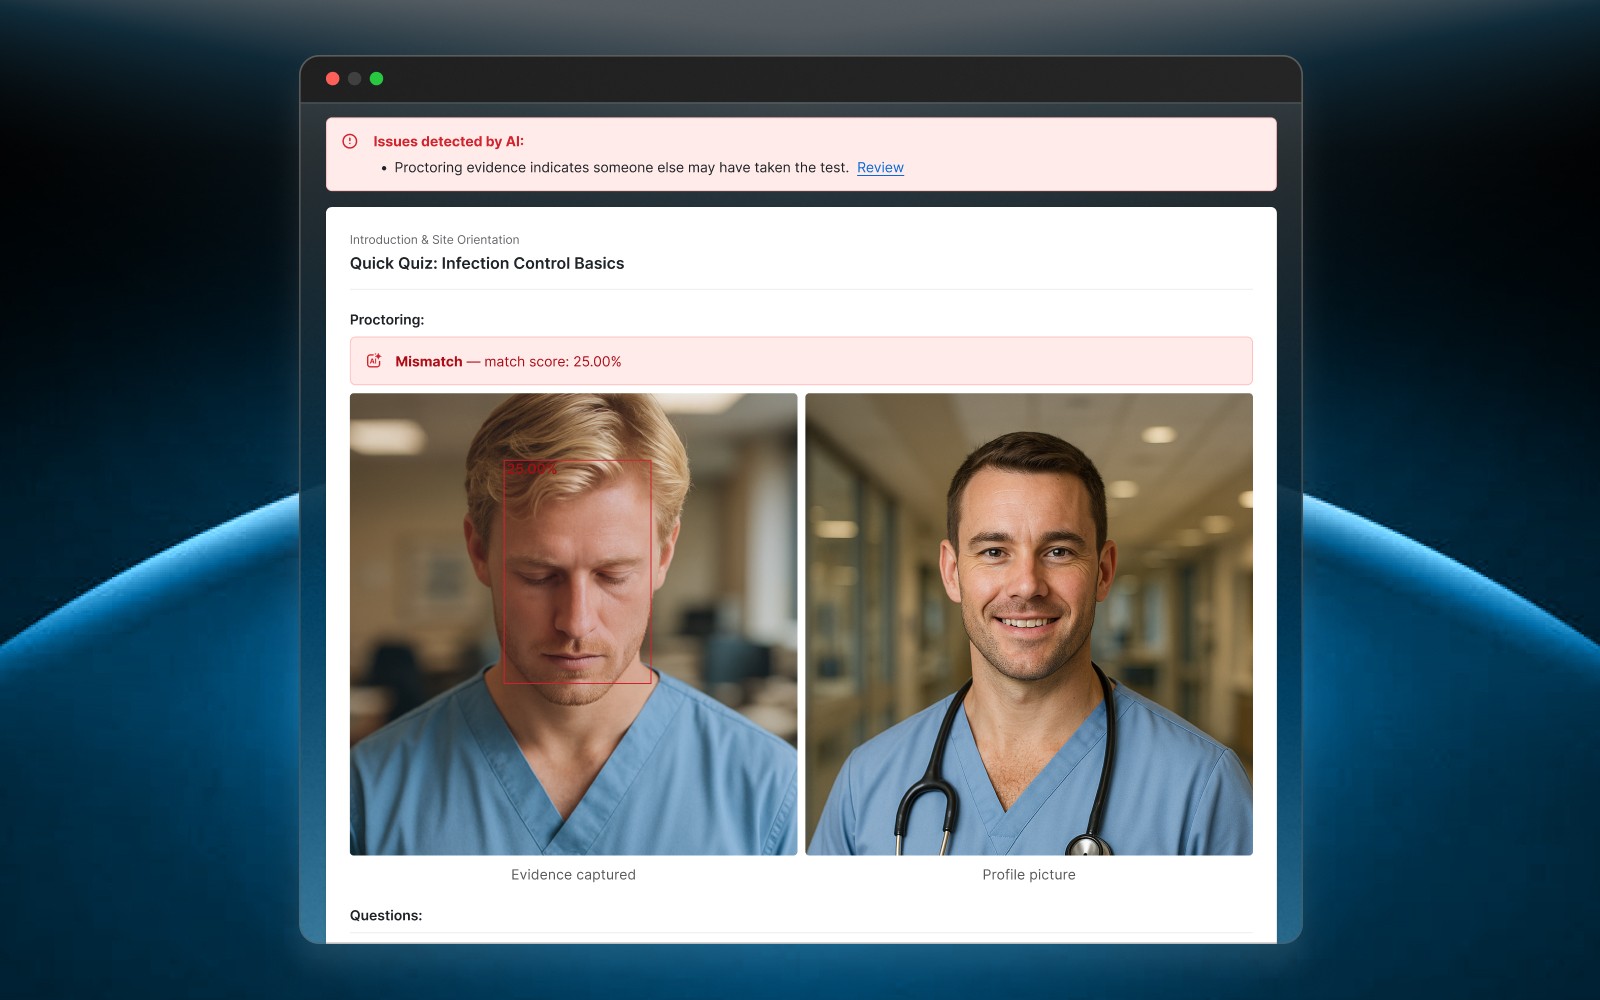Image resolution: width=1600 pixels, height=1000 pixels.
Task: Click the Evidence captured caption
Action: tap(573, 874)
